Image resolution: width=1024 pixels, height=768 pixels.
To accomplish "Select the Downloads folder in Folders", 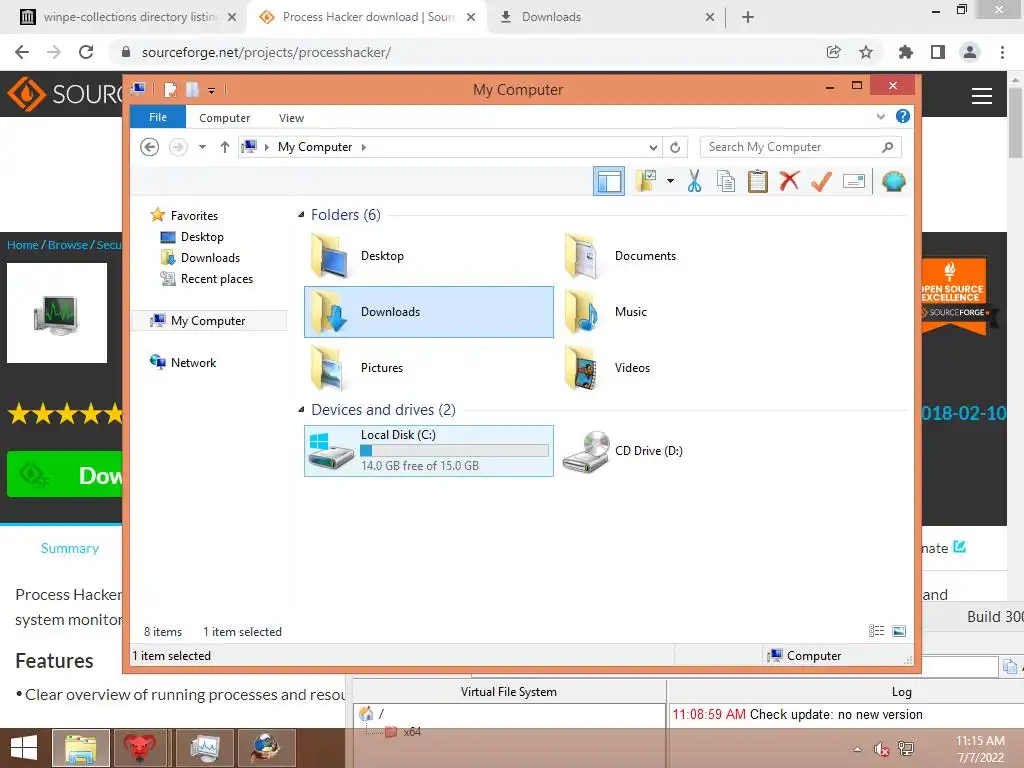I will pyautogui.click(x=428, y=312).
